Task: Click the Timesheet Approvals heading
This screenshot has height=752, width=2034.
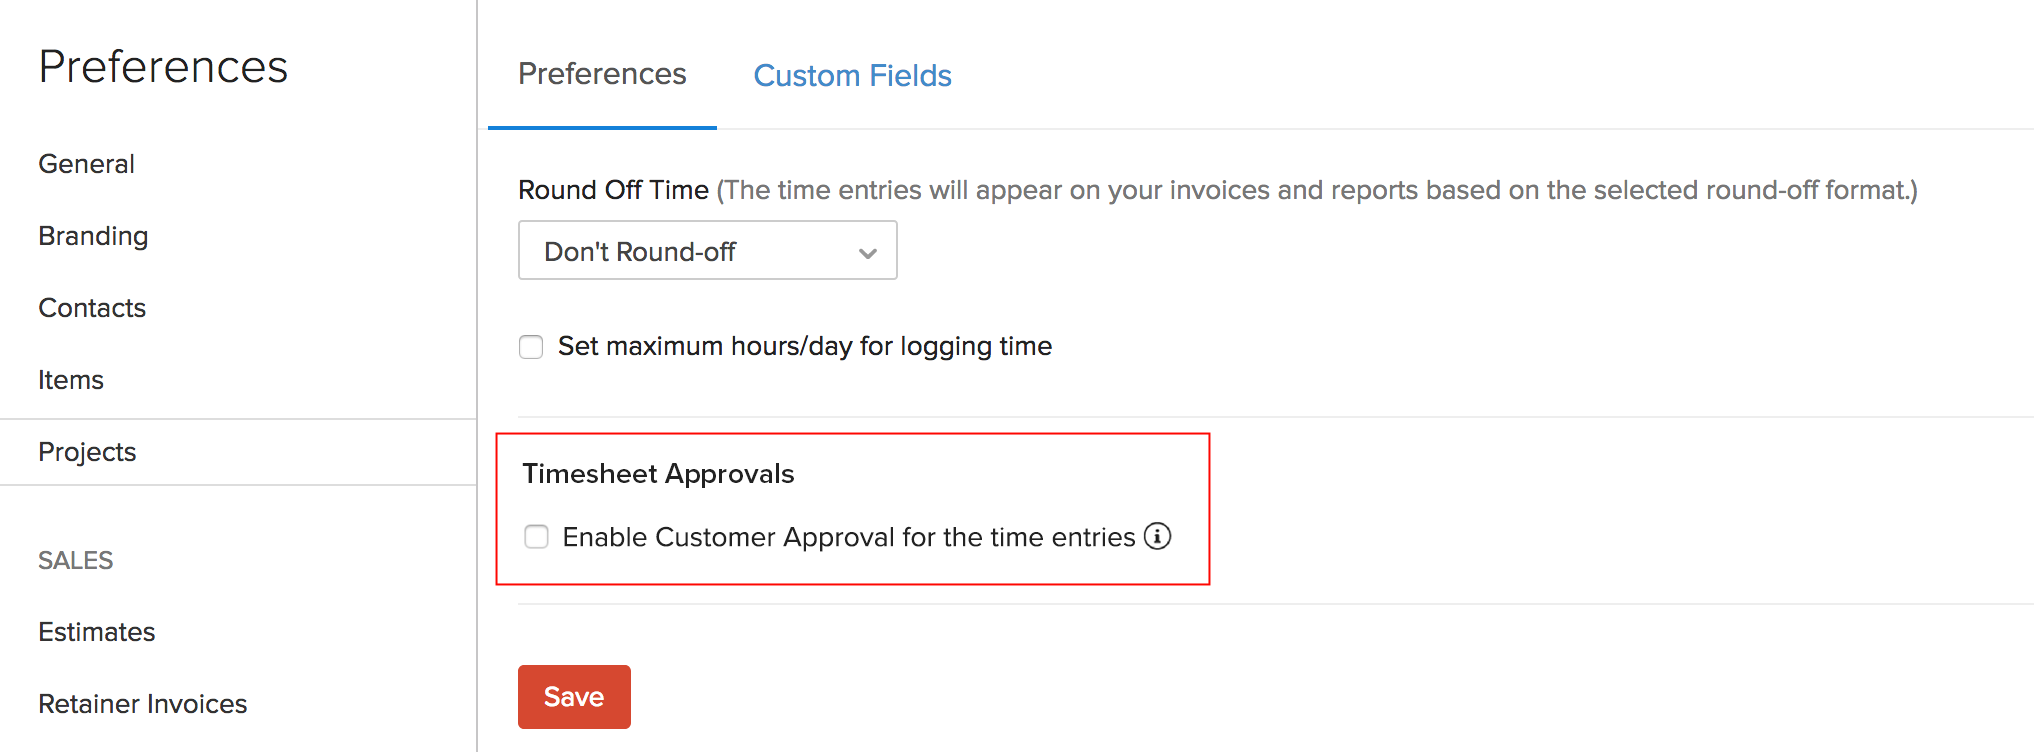Action: coord(659,473)
